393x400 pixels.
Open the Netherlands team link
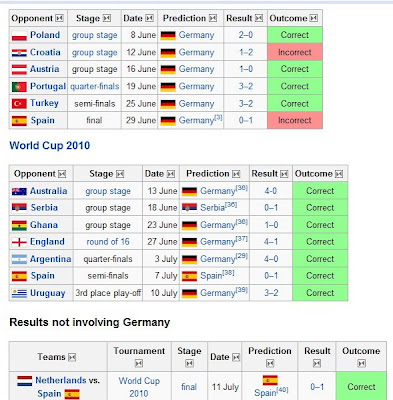(x=61, y=380)
